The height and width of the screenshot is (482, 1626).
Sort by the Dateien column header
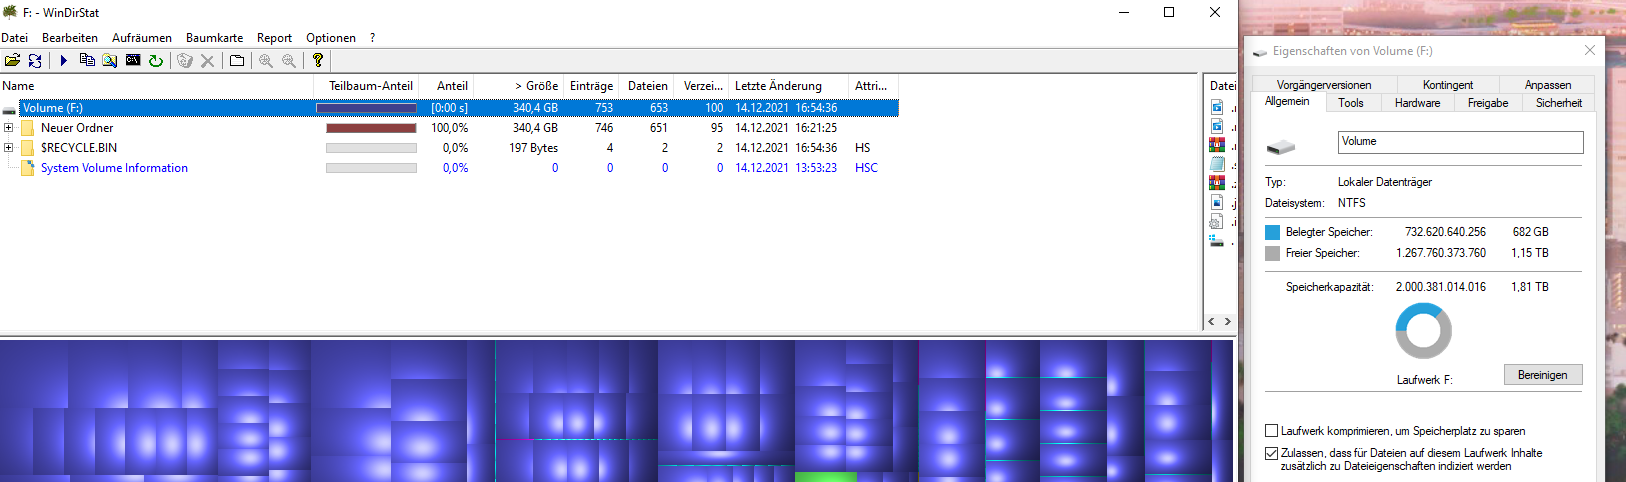tap(647, 86)
